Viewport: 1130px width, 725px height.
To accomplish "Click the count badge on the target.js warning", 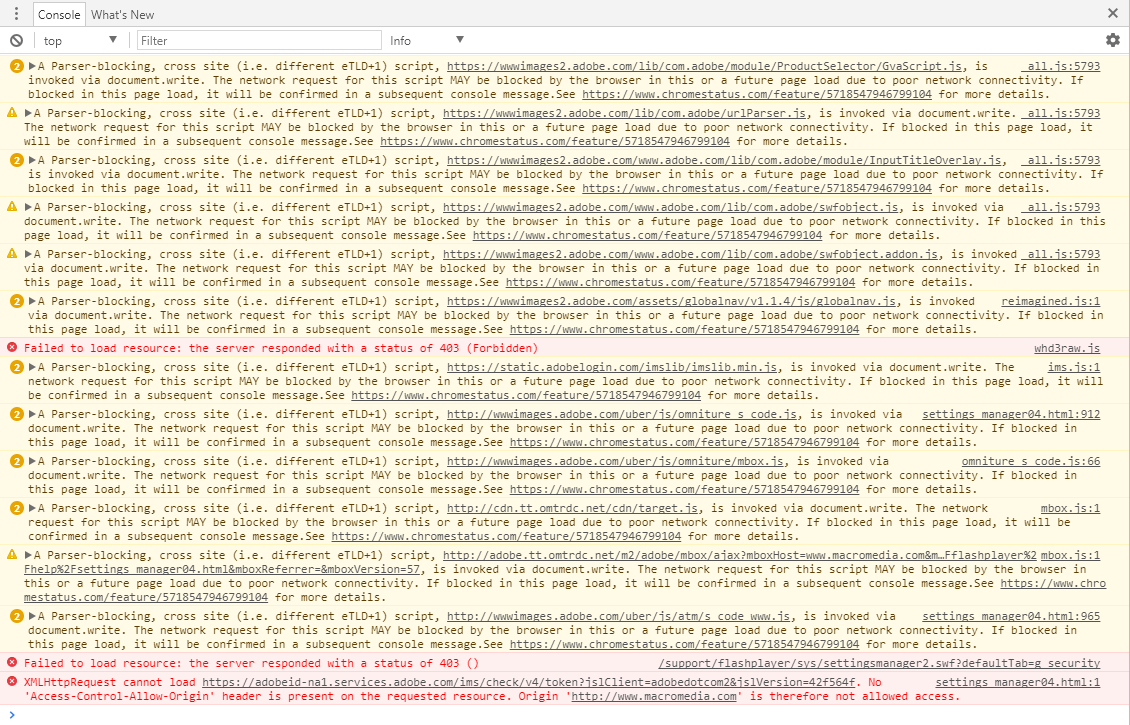I will click(x=17, y=508).
